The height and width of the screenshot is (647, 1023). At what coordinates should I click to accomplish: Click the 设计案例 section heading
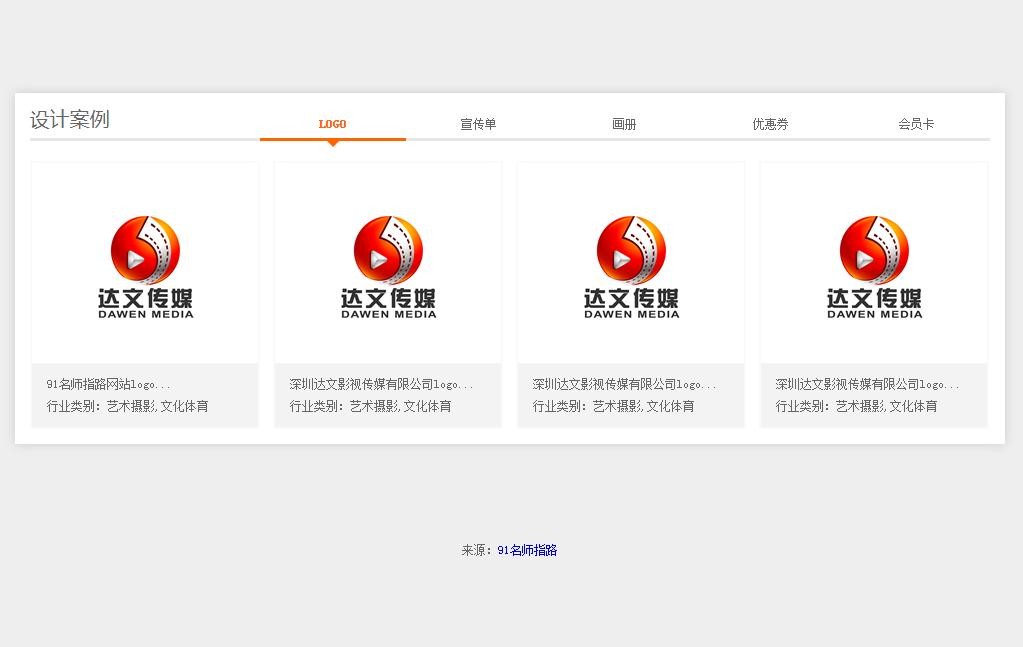70,119
